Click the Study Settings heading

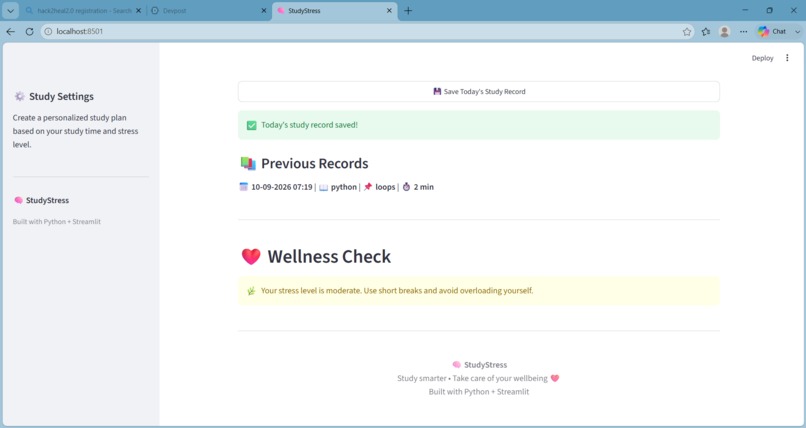[x=61, y=96]
